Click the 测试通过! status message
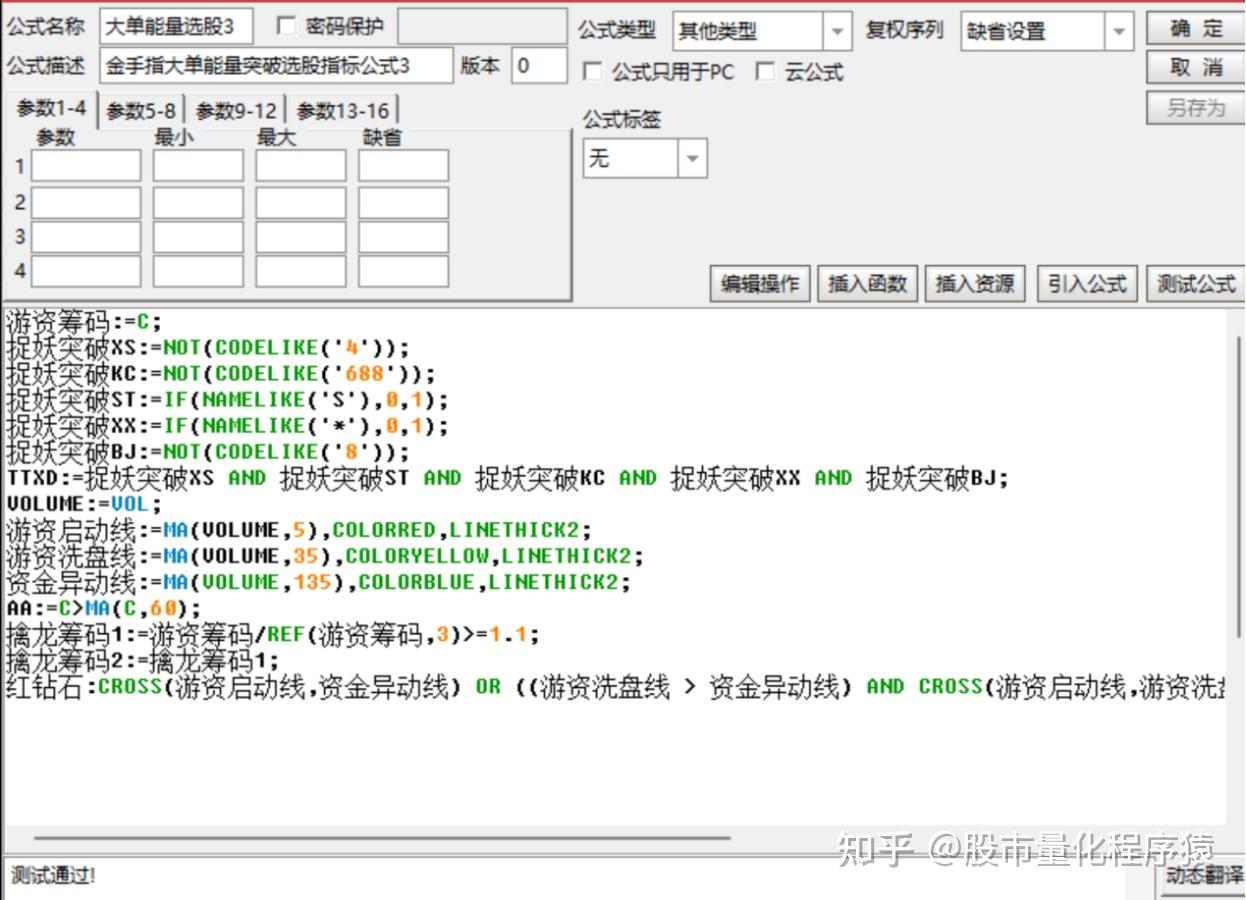 tap(53, 876)
